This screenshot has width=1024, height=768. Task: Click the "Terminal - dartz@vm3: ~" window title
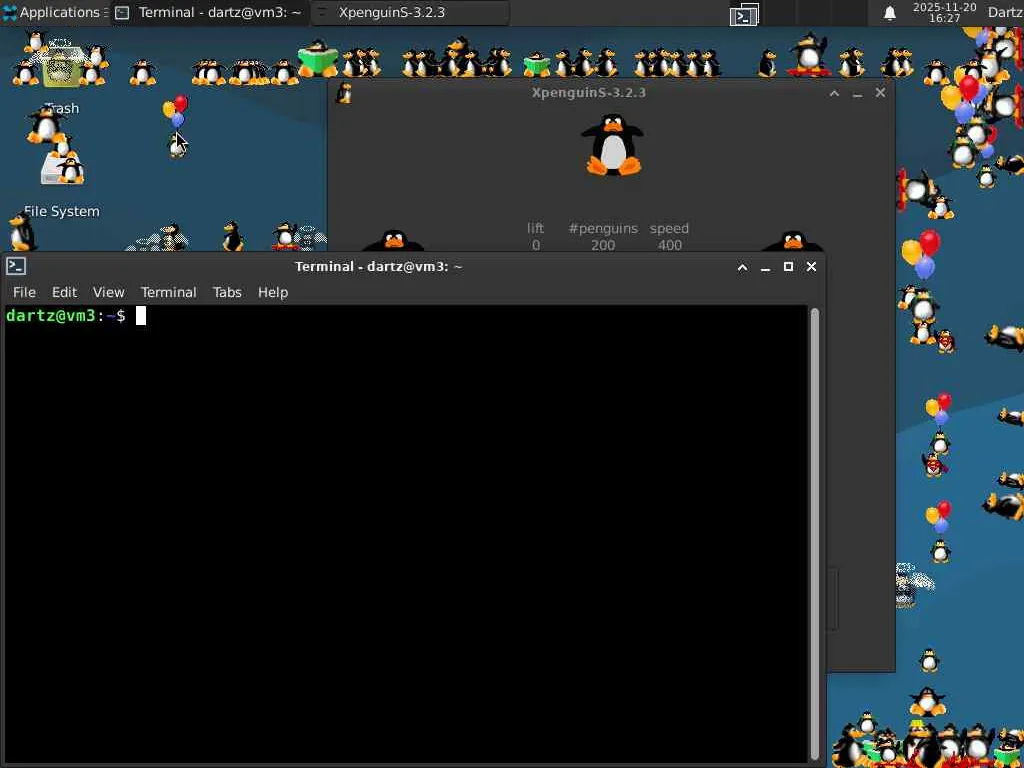[379, 266]
